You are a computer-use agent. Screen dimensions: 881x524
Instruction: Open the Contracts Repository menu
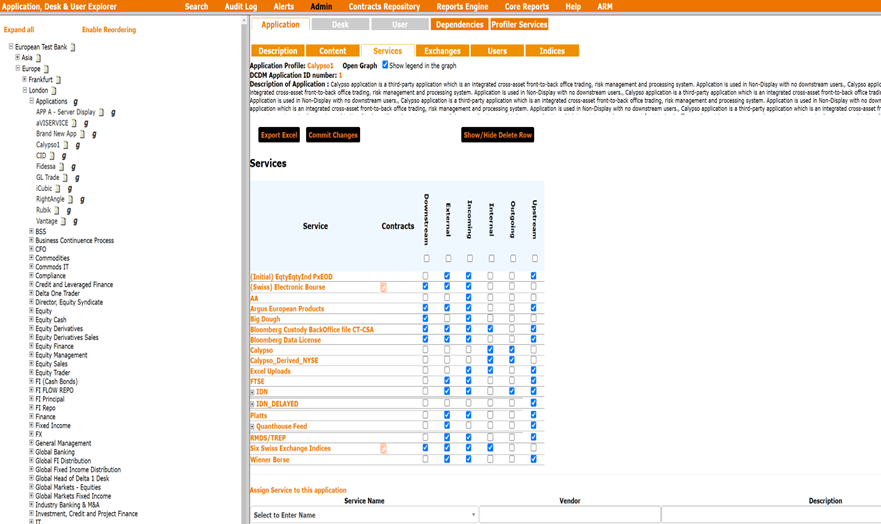point(384,7)
